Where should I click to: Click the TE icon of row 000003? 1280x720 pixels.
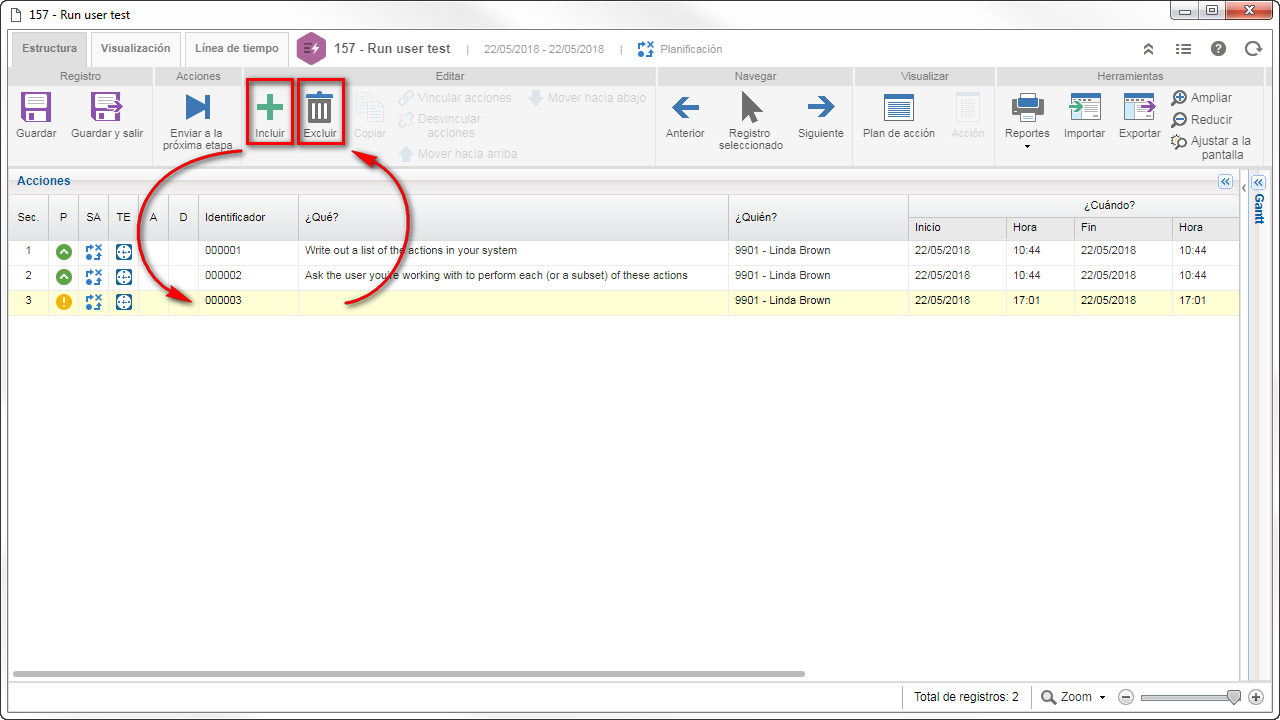[x=124, y=302]
